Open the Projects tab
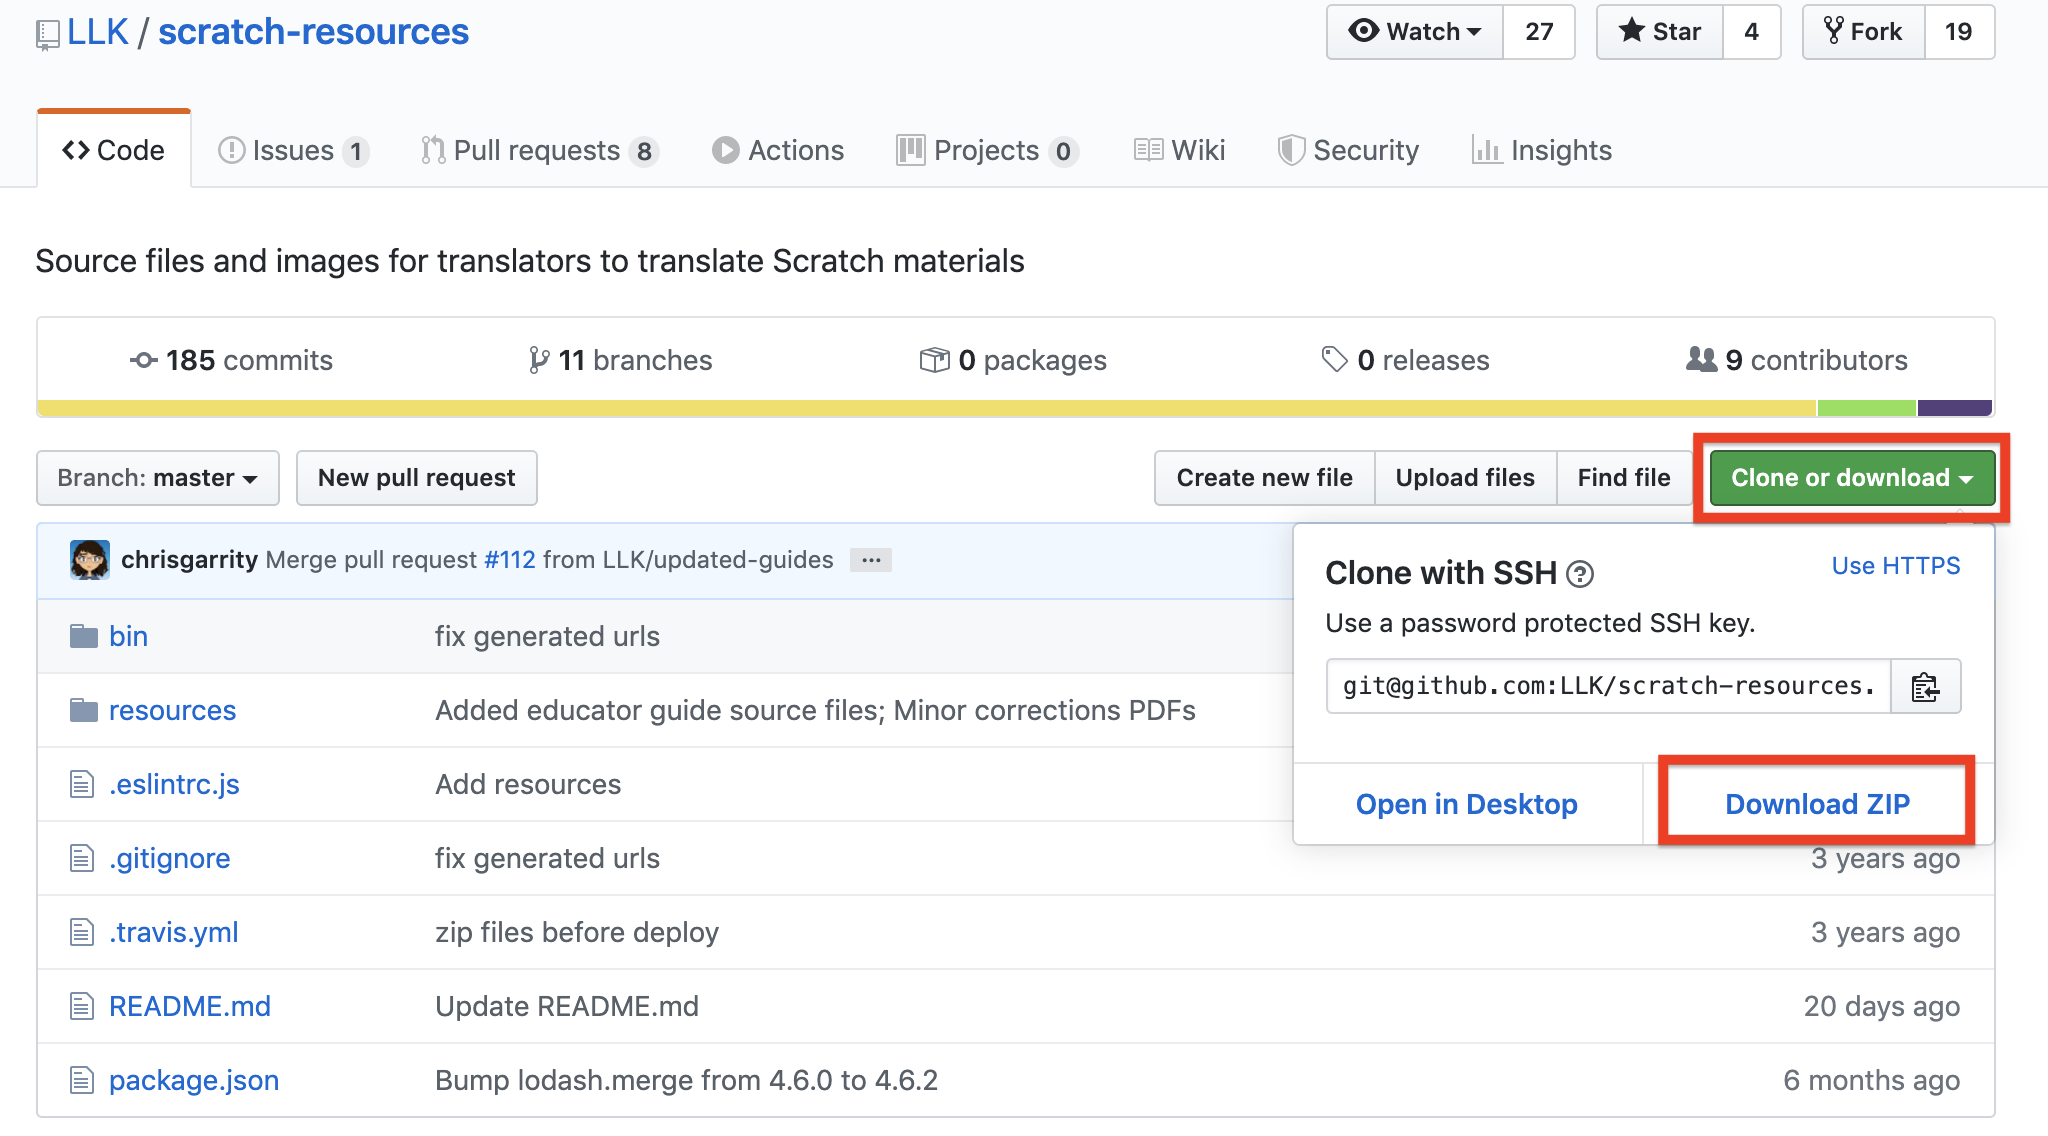 click(x=987, y=150)
